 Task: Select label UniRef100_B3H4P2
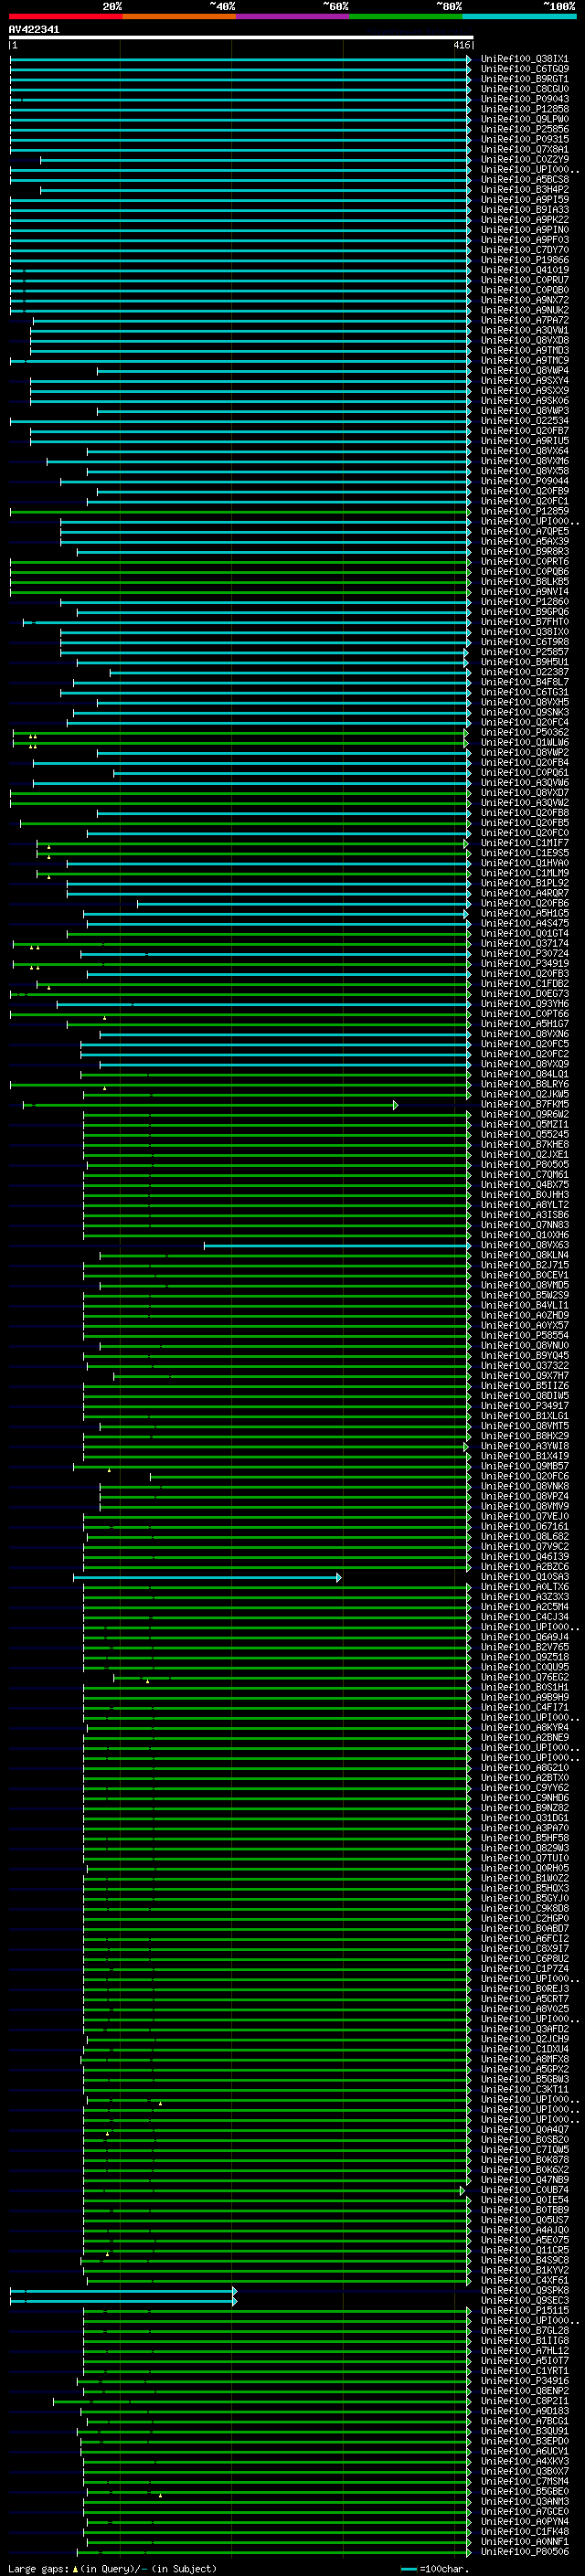525,190
